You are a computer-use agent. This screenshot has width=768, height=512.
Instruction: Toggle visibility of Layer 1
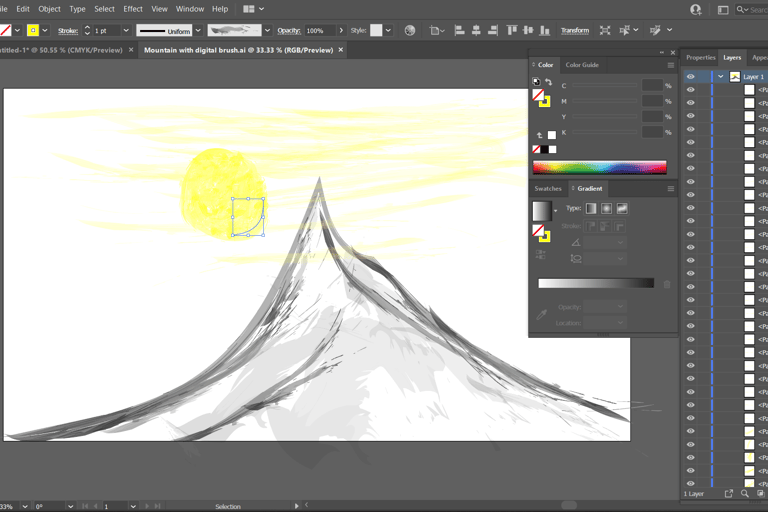click(691, 77)
